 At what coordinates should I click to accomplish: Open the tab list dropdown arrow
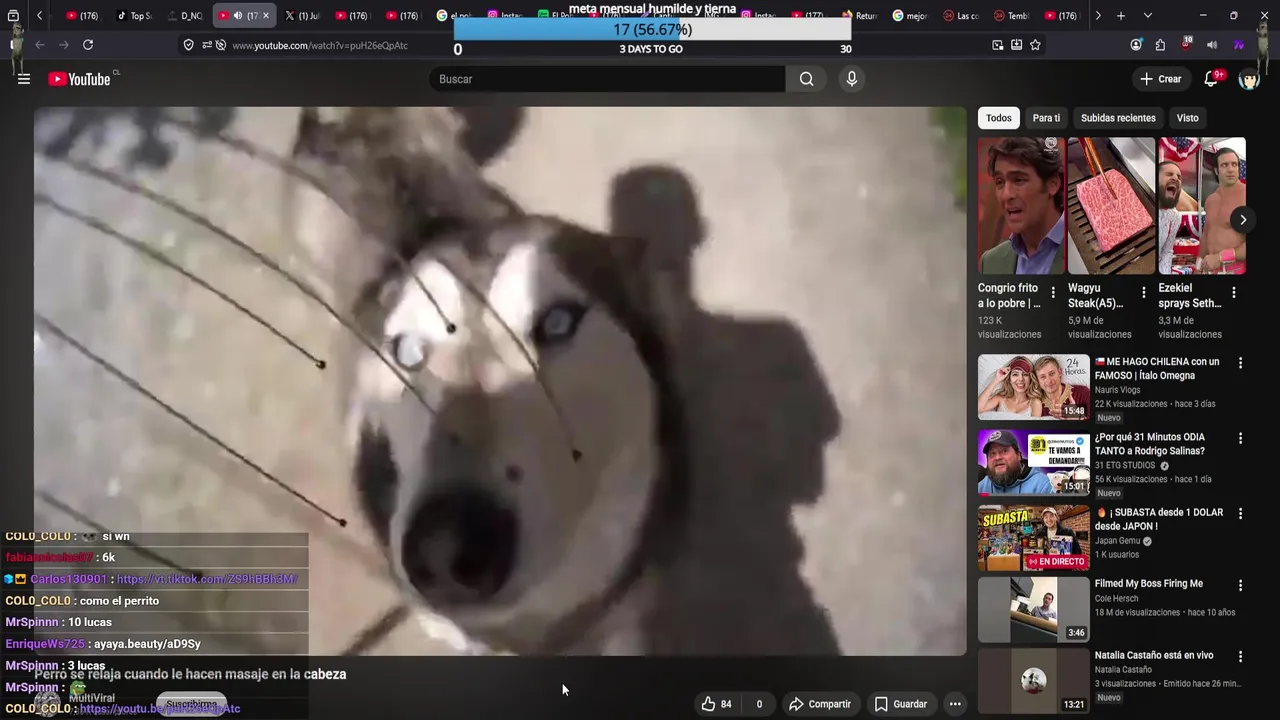tap(1147, 16)
